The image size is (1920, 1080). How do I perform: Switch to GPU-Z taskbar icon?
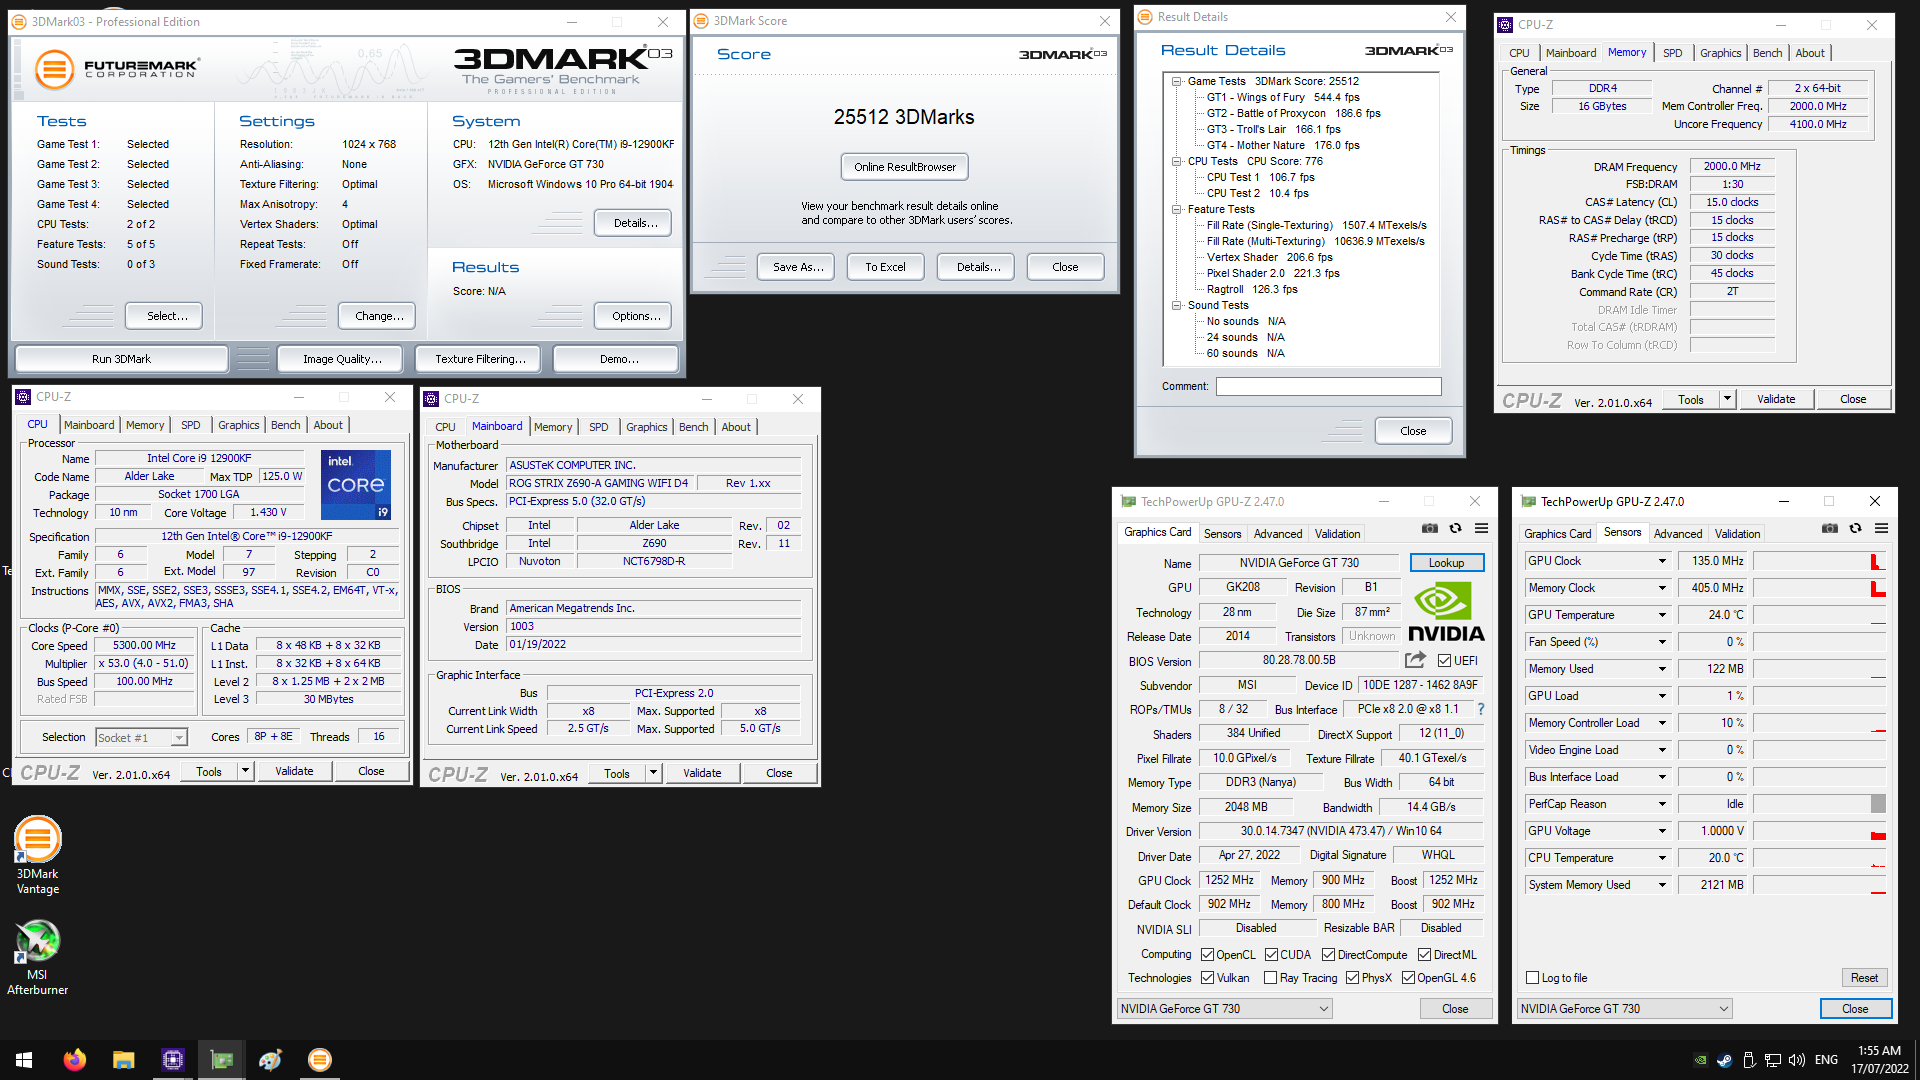coord(221,1060)
